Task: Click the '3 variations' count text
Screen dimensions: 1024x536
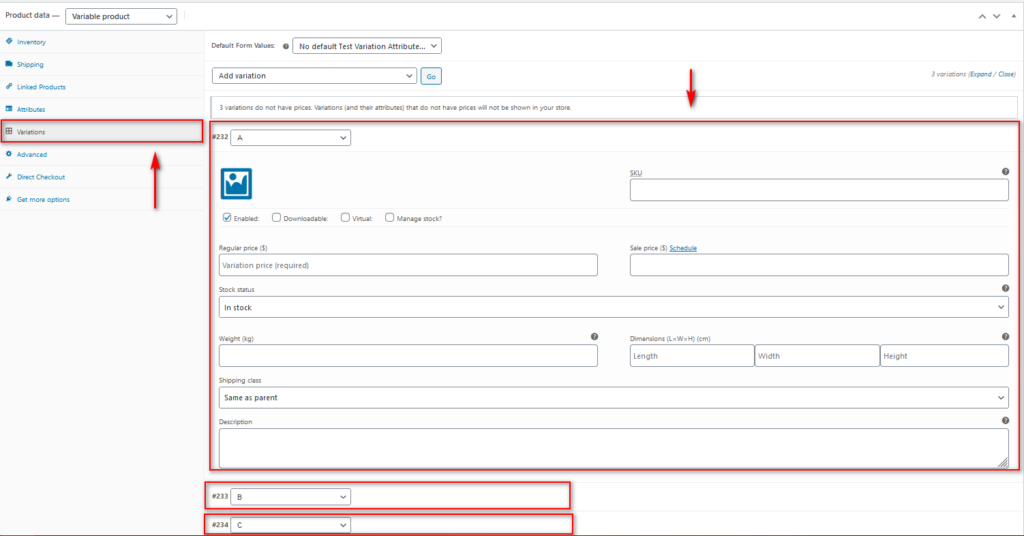Action: [x=948, y=74]
